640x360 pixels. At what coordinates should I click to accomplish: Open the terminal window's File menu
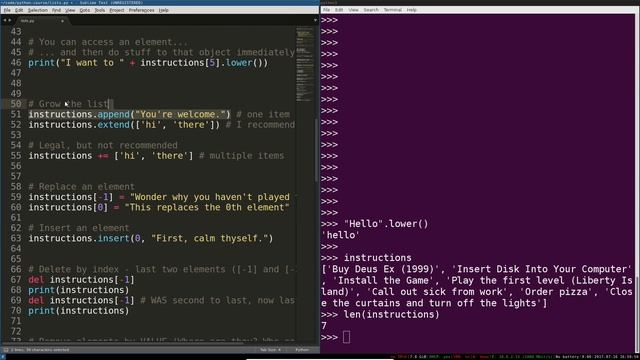click(x=326, y=10)
